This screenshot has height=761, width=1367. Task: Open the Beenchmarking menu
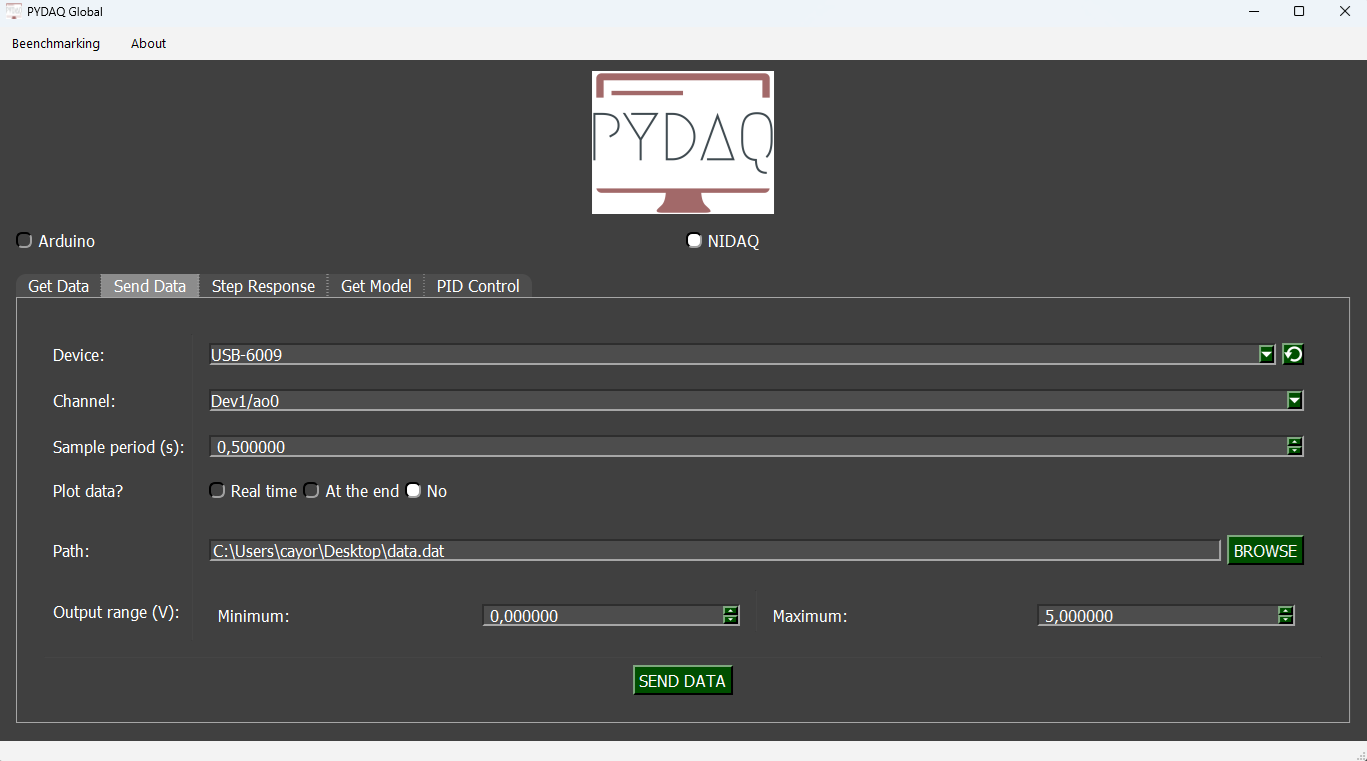(x=56, y=43)
